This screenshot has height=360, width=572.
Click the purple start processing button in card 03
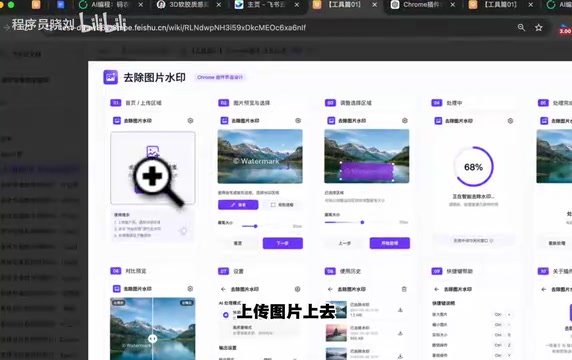click(x=390, y=243)
